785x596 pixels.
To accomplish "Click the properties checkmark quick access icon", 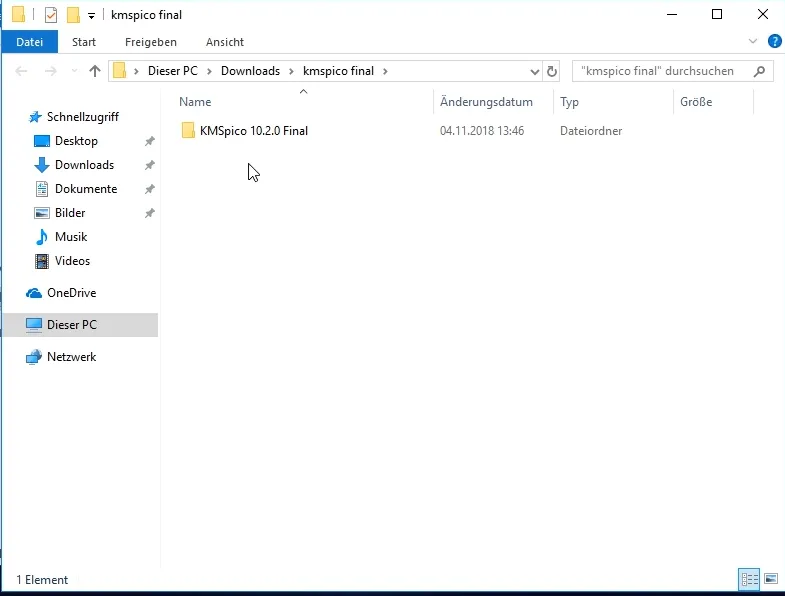I will pos(51,15).
